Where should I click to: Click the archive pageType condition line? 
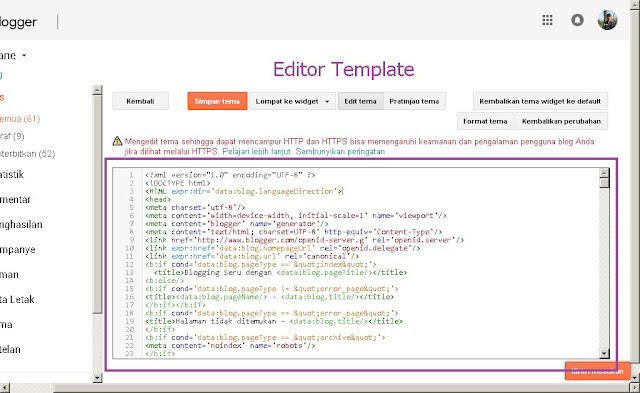pyautogui.click(x=265, y=337)
